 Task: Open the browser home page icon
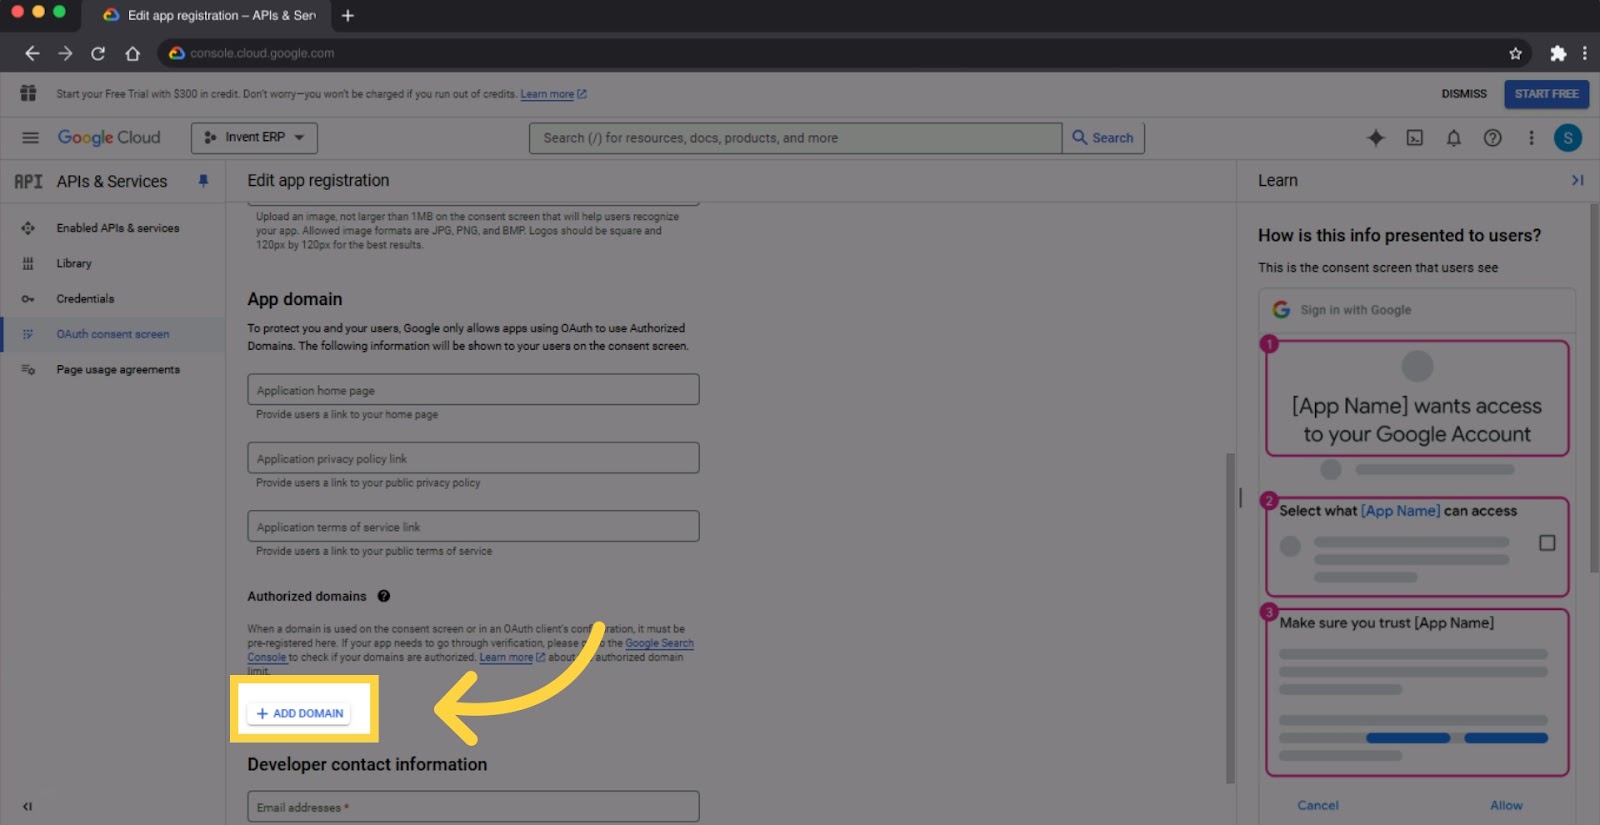coord(132,53)
